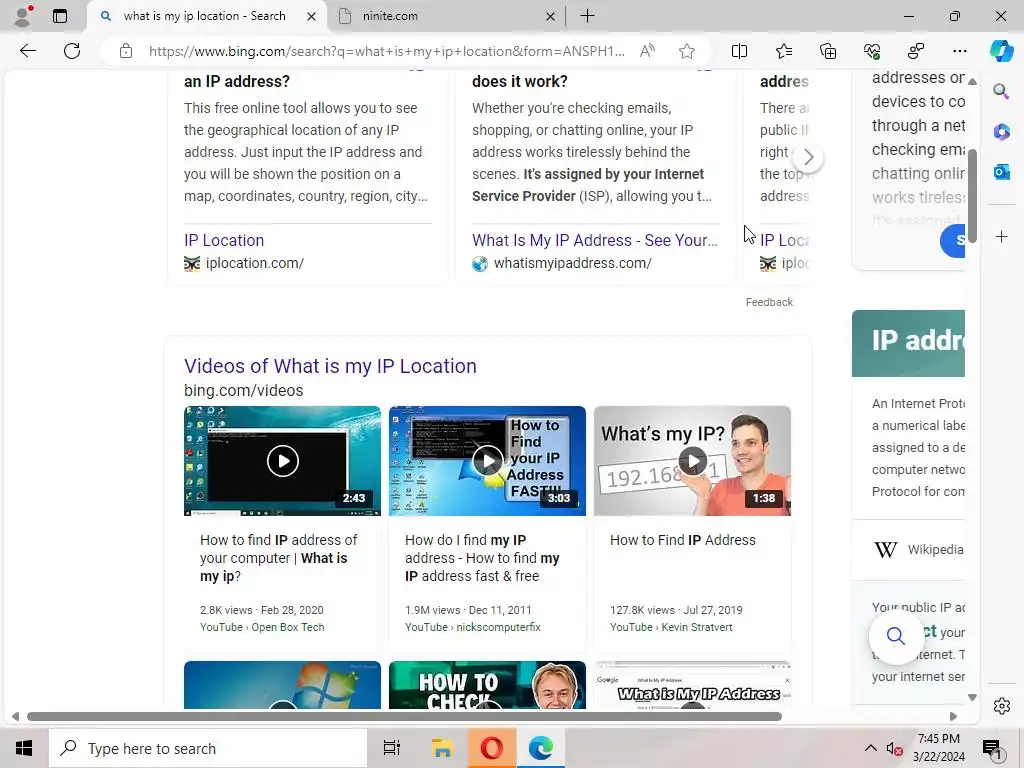Open split screen icon
The width and height of the screenshot is (1024, 768).
(x=739, y=51)
